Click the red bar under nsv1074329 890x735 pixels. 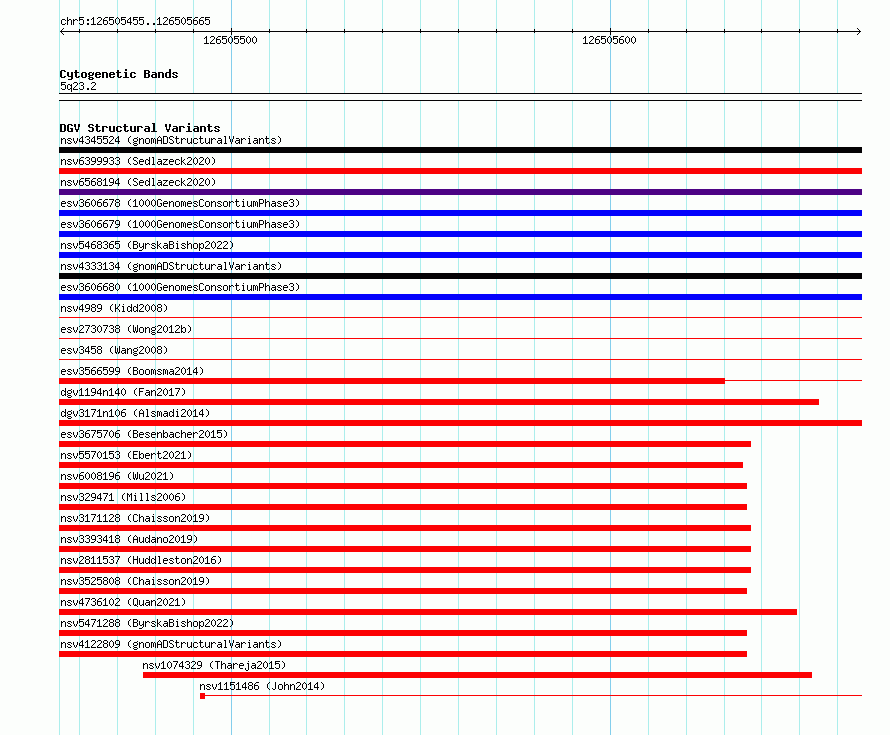pyautogui.click(x=477, y=675)
